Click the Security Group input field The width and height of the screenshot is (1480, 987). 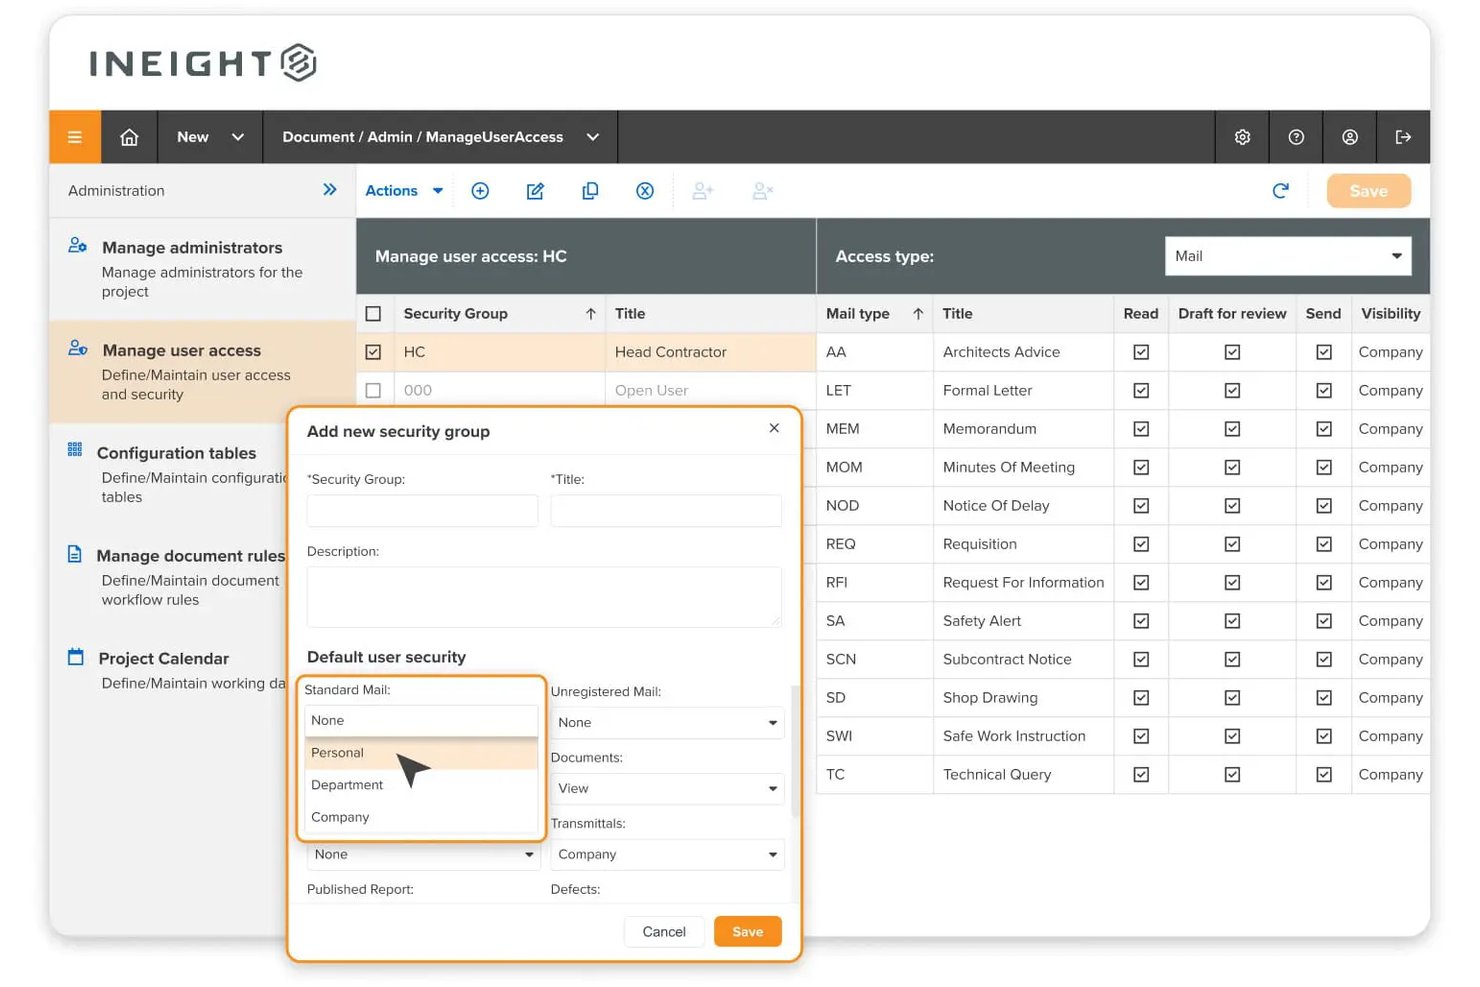click(x=422, y=510)
